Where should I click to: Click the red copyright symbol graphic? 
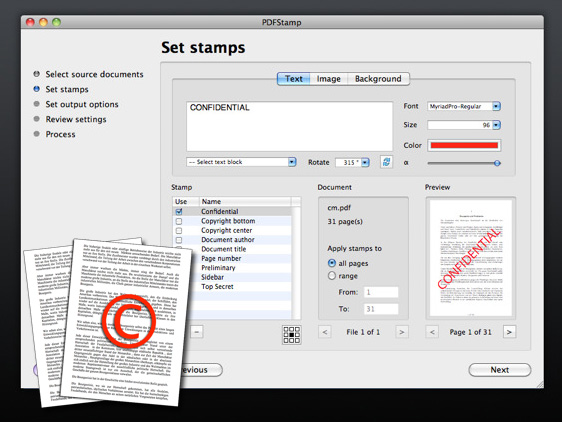pos(129,321)
